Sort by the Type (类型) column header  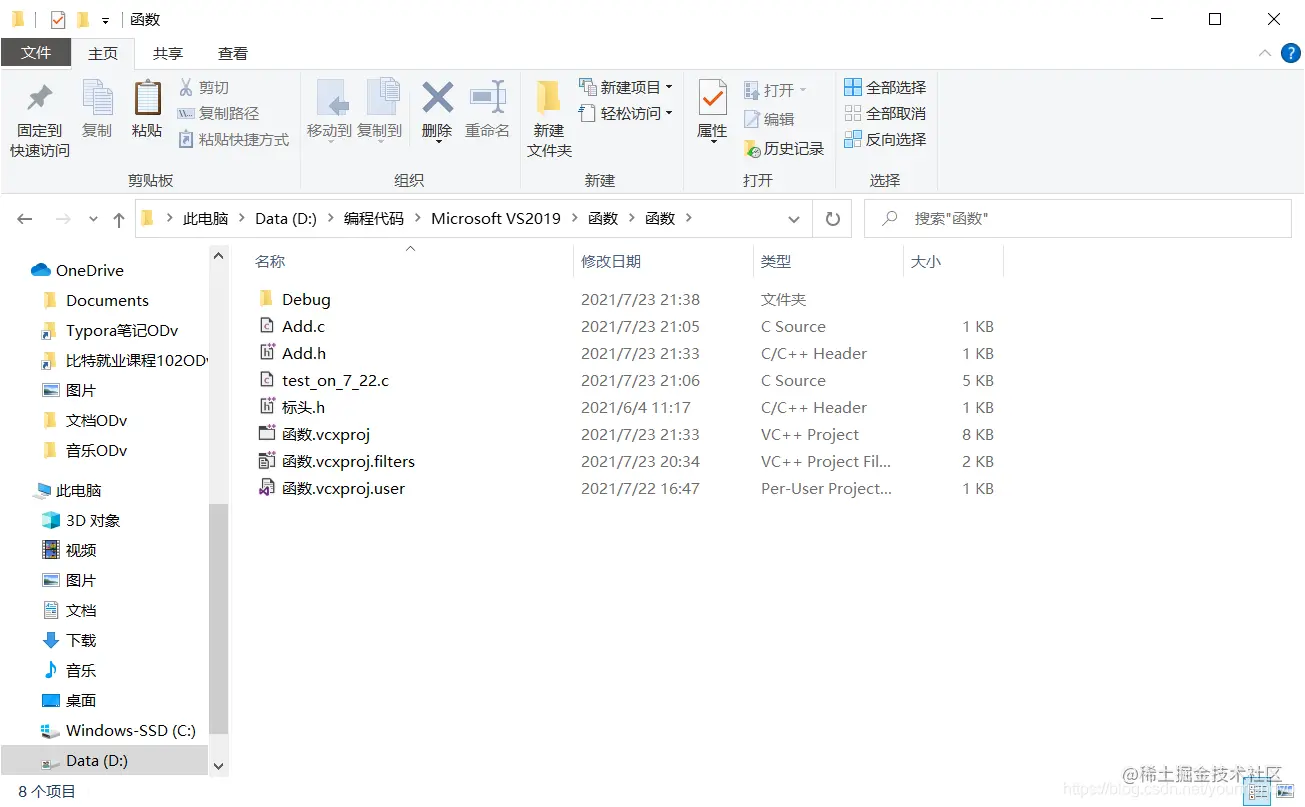[x=776, y=262]
